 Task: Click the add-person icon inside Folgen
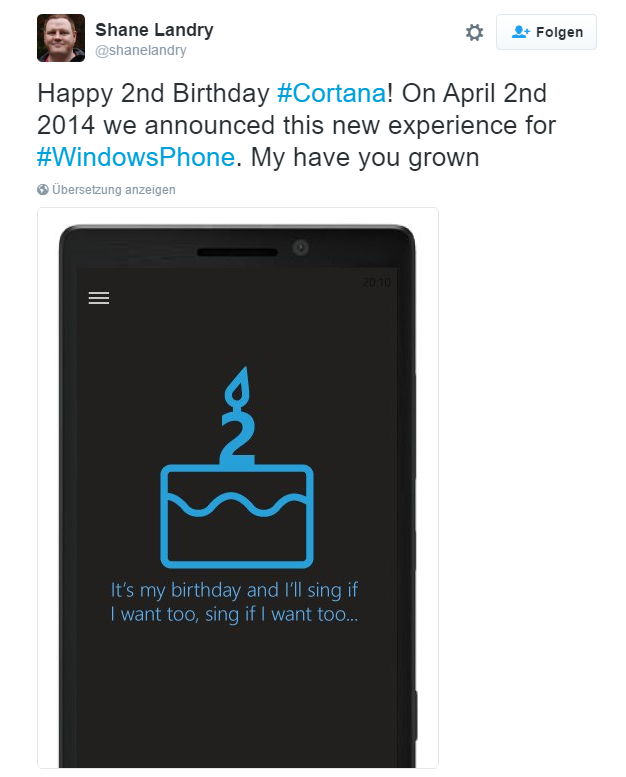520,32
